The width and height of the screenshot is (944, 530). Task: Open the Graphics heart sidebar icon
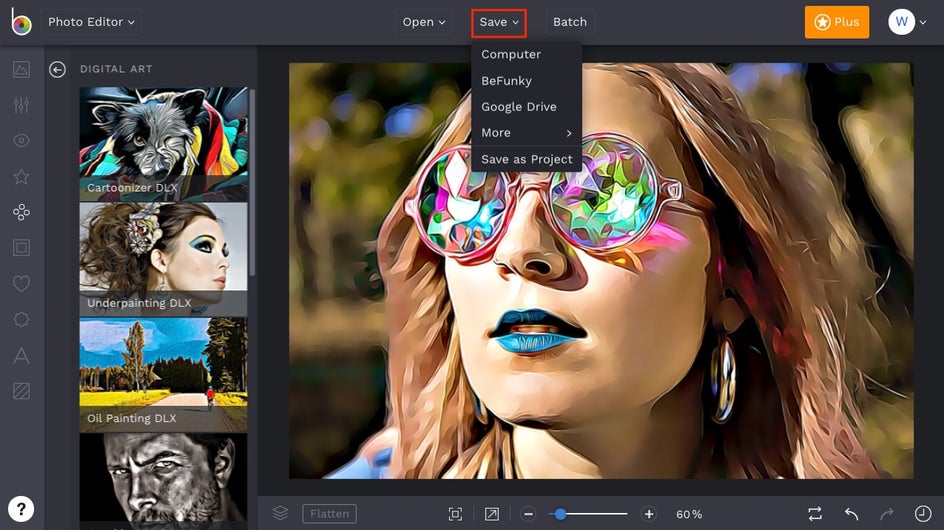(21, 284)
